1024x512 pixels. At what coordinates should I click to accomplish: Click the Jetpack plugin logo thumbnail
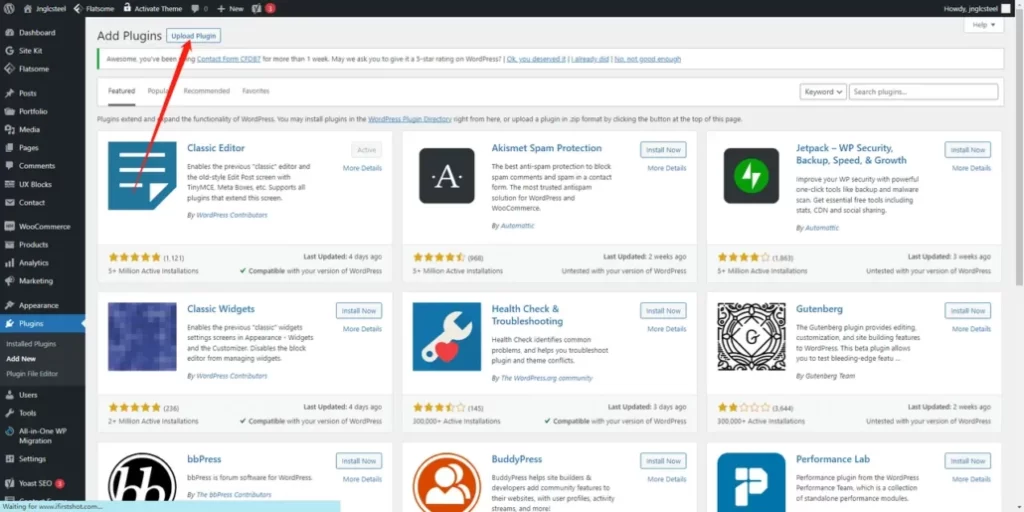point(751,176)
